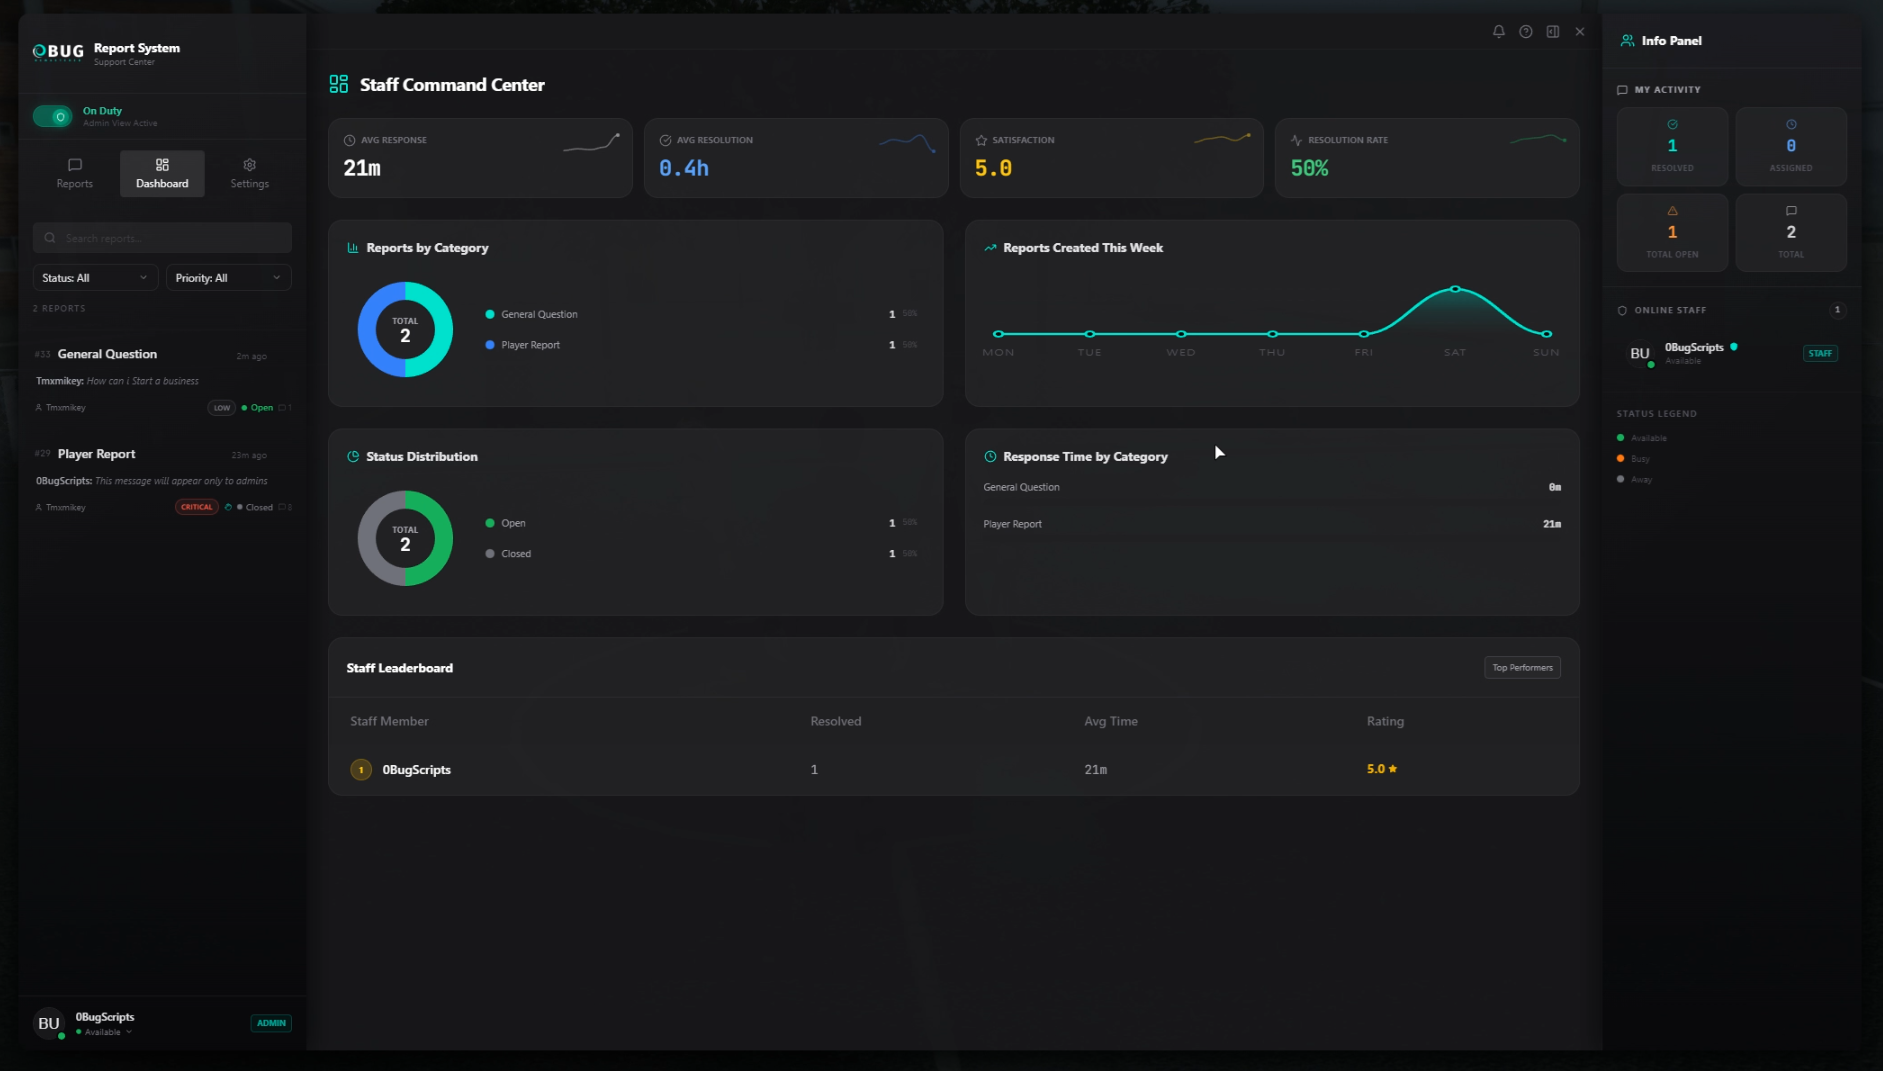Click the search magnifier icon

click(x=50, y=238)
